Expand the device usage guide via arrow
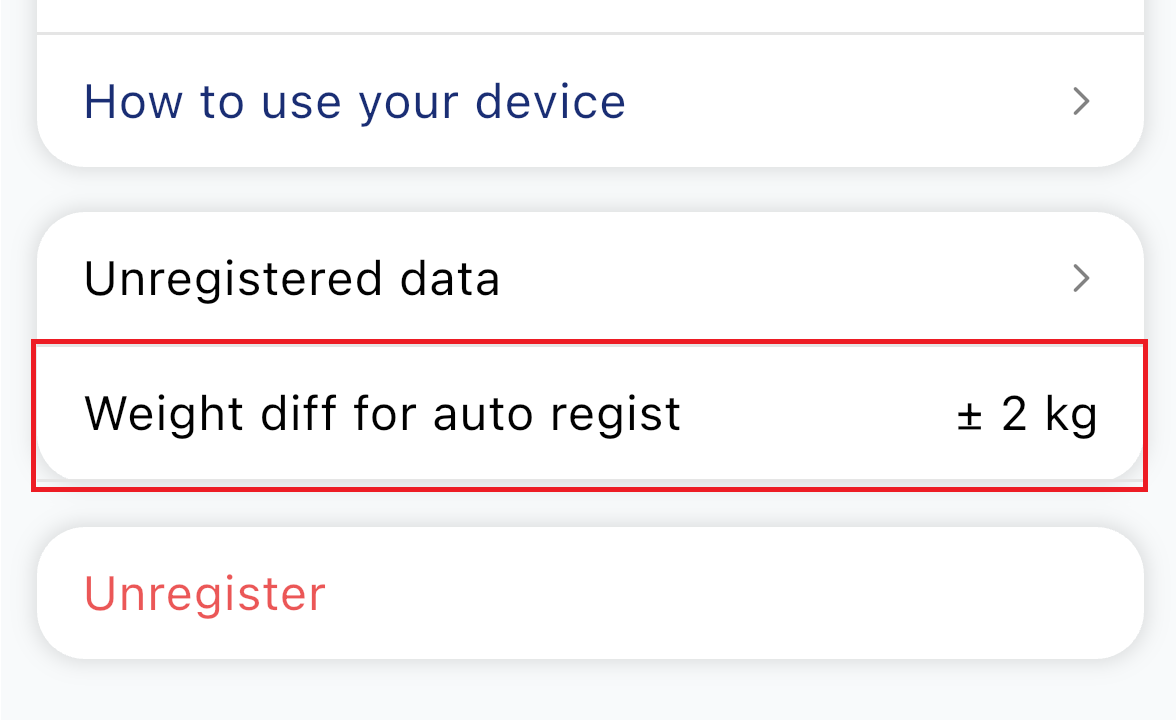The image size is (1176, 720). point(1080,101)
